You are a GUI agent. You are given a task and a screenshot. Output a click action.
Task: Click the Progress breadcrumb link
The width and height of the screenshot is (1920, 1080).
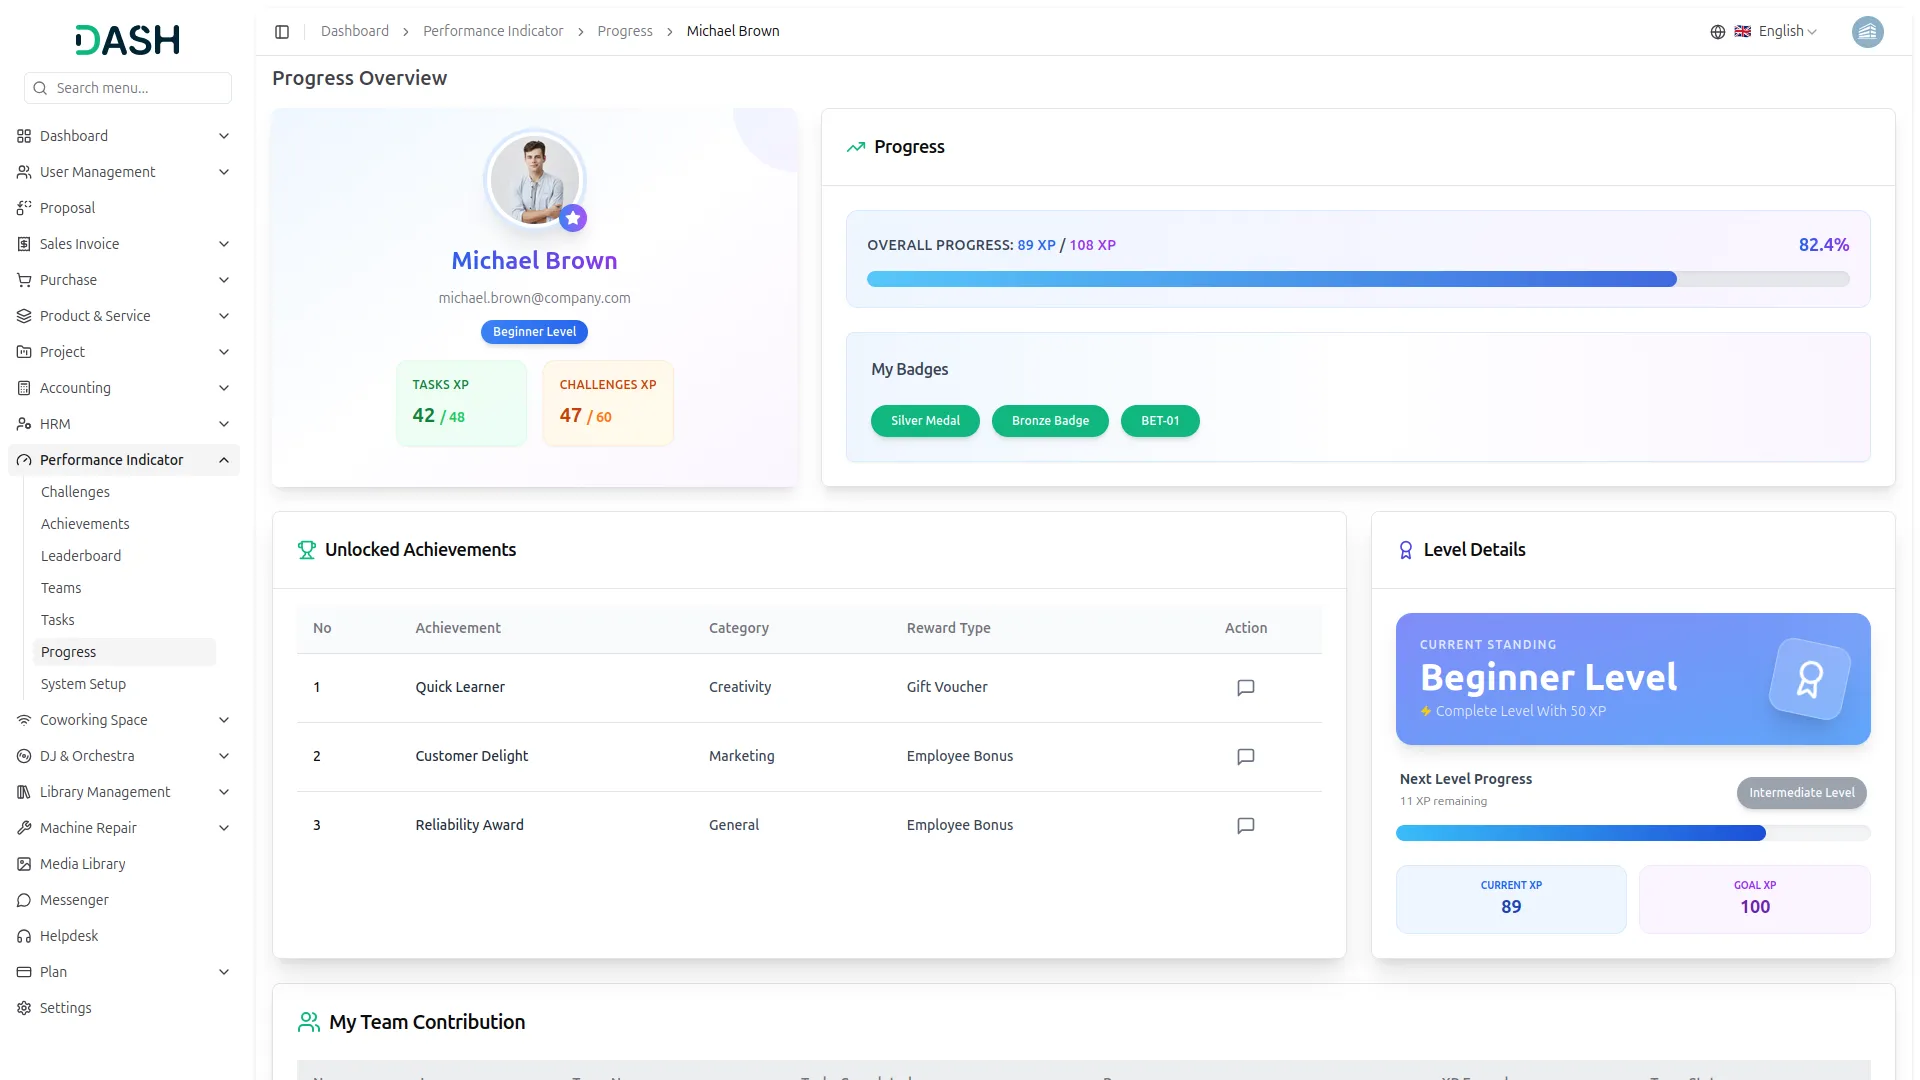point(624,32)
